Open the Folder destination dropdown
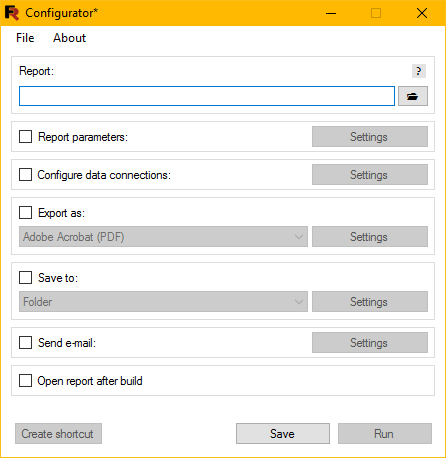Screen dimensions: 446x458 (x=163, y=302)
